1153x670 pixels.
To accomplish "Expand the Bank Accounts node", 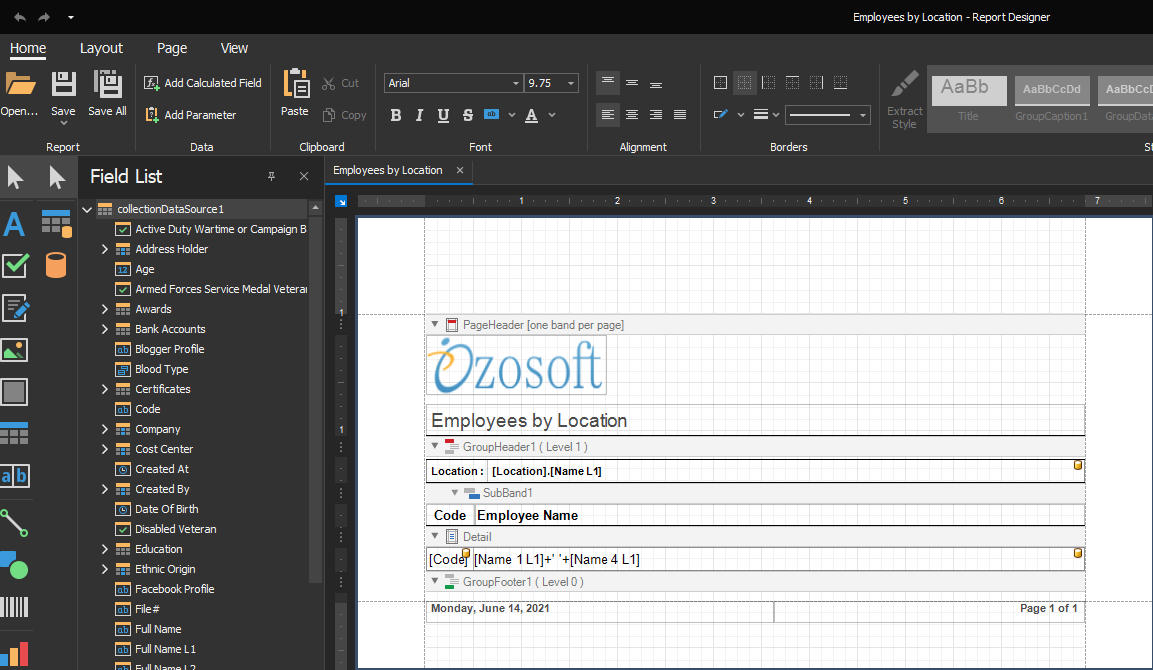I will pyautogui.click(x=104, y=329).
